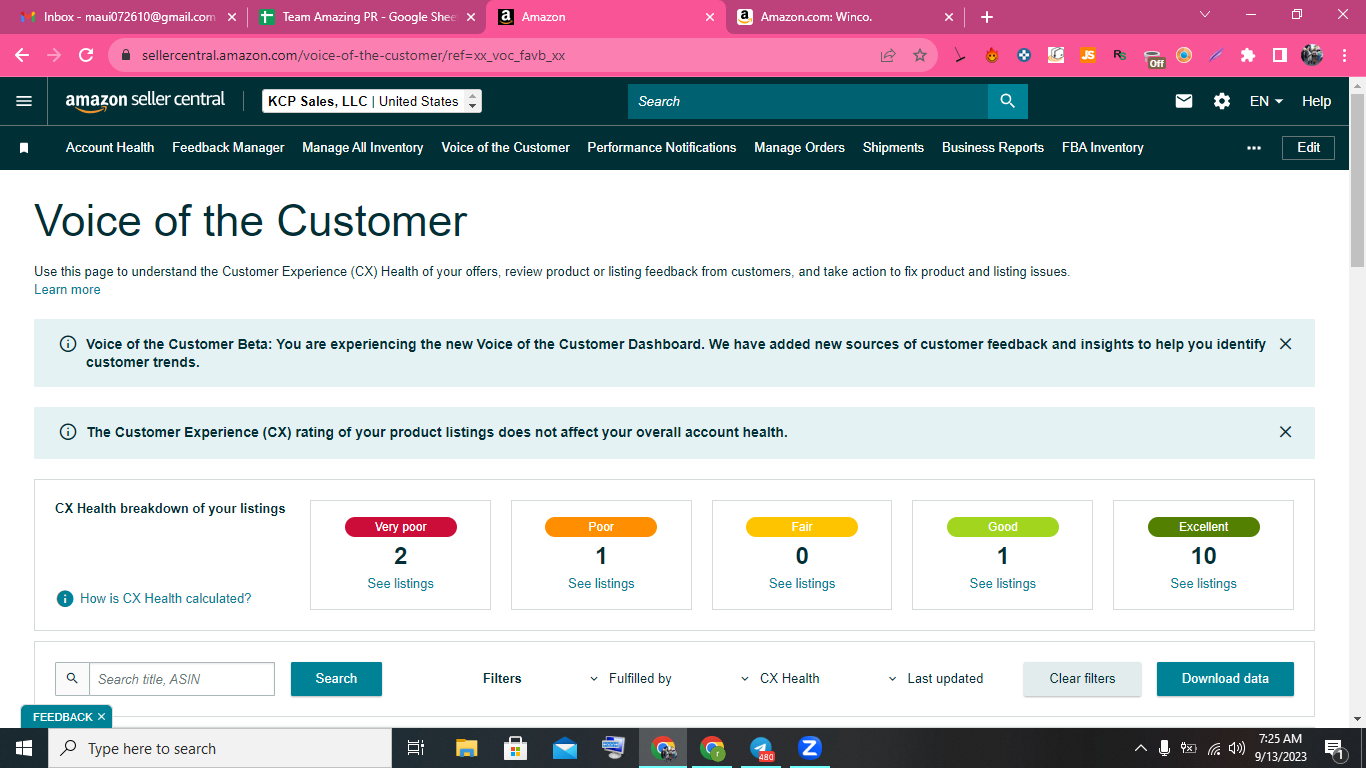1366x768 pixels.
Task: Click the Seller Central header search field
Action: 808,101
